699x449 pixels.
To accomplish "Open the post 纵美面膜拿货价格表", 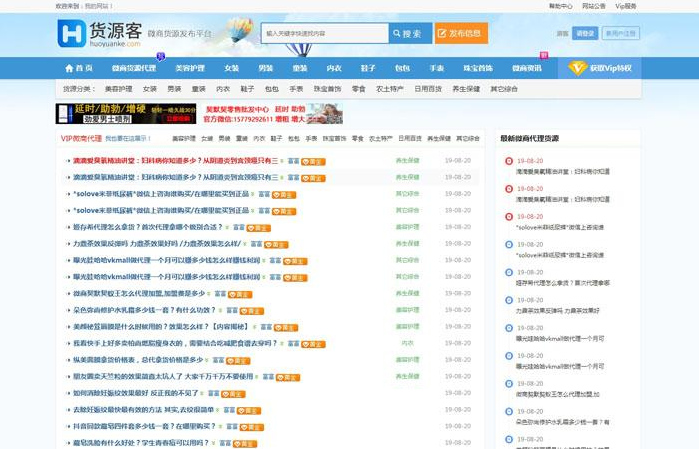I will [138, 360].
